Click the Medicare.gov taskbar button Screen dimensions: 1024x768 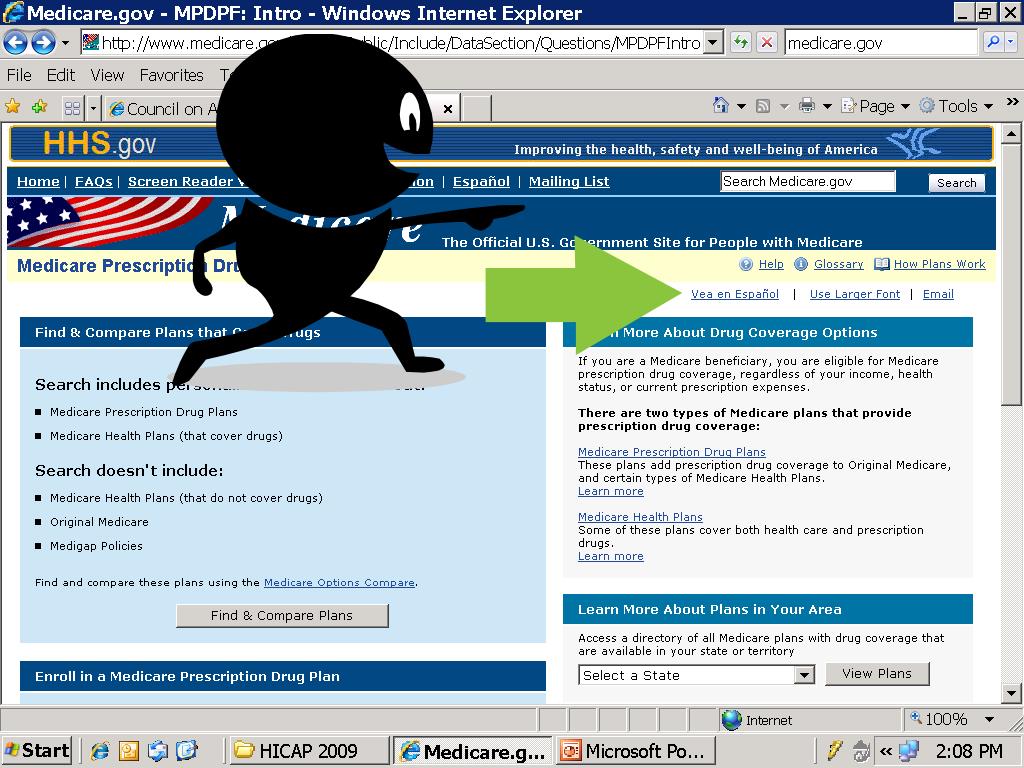472,751
